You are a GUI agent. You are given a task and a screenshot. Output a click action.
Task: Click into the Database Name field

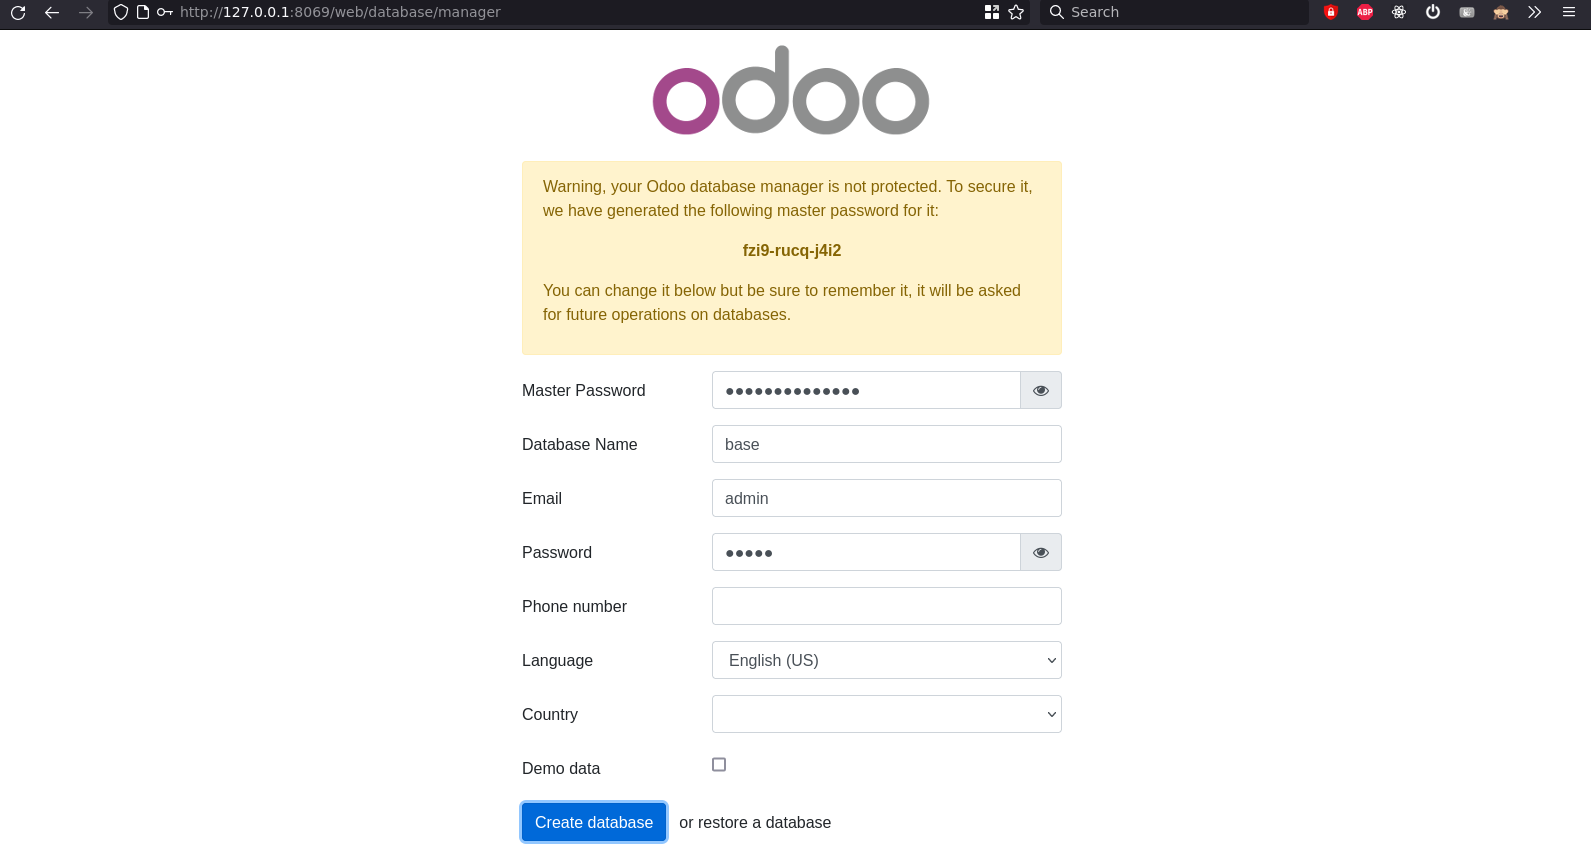pyautogui.click(x=886, y=444)
